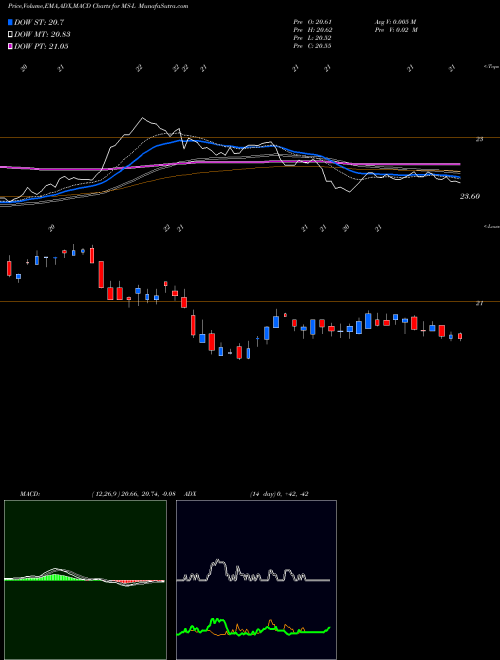500x660 pixels.
Task: Click the first red candlestick on the chart
Action: [9, 268]
